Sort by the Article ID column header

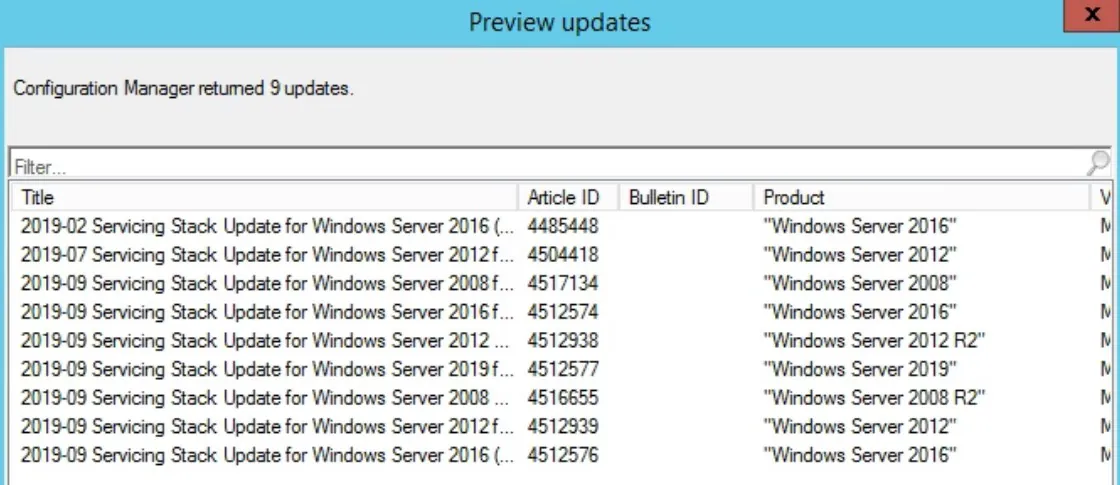pos(569,197)
